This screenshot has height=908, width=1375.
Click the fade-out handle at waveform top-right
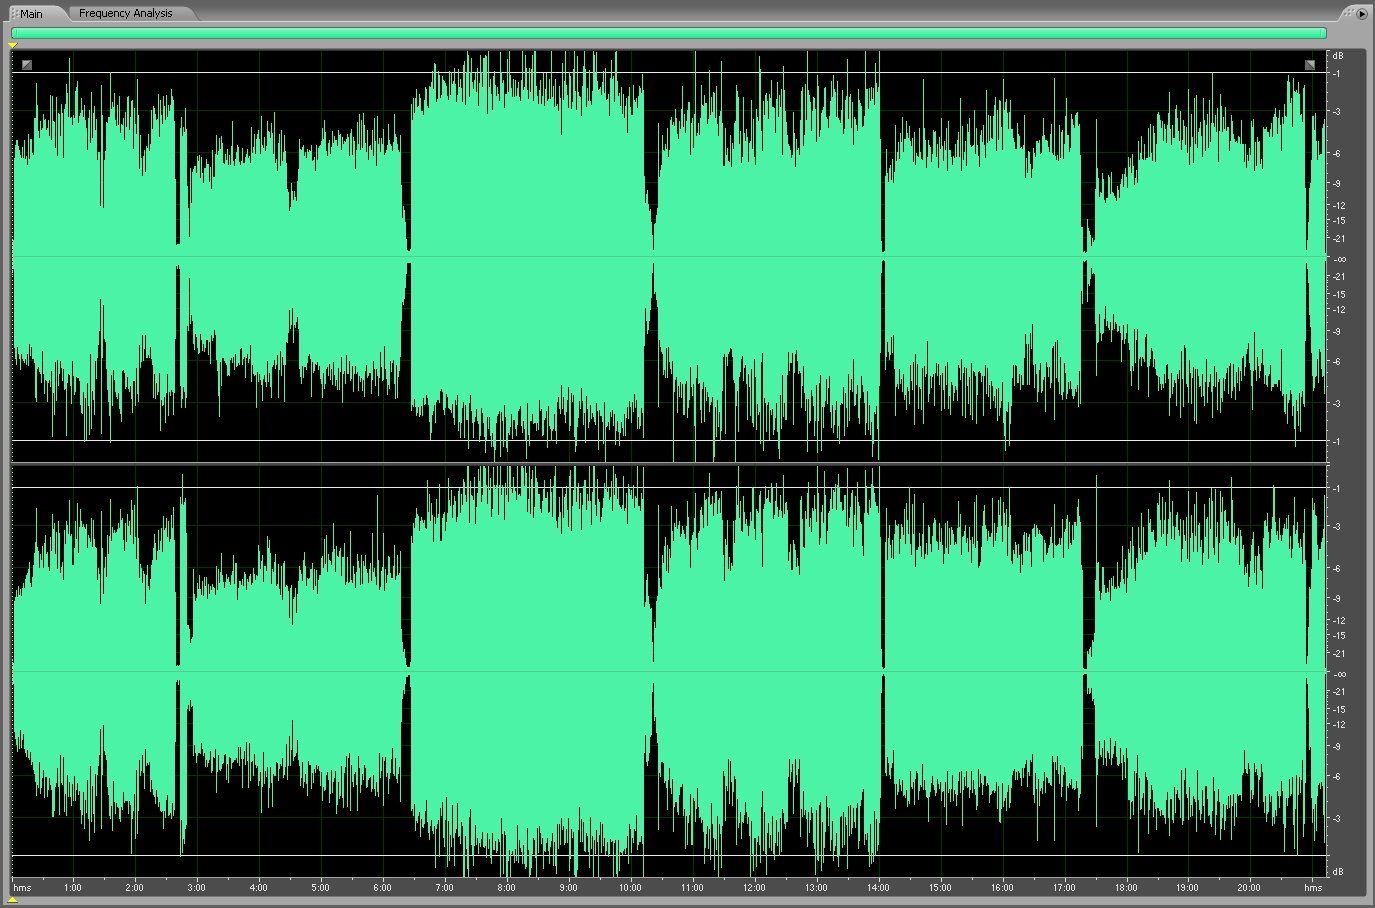click(x=1310, y=65)
